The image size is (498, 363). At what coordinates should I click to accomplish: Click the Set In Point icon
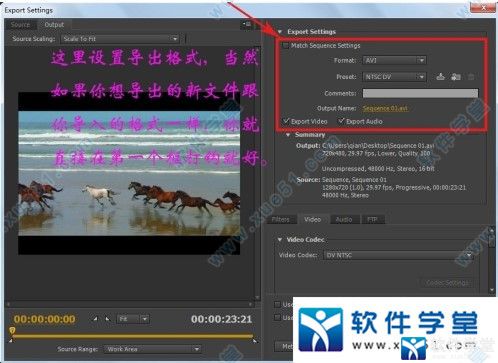[x=96, y=319]
